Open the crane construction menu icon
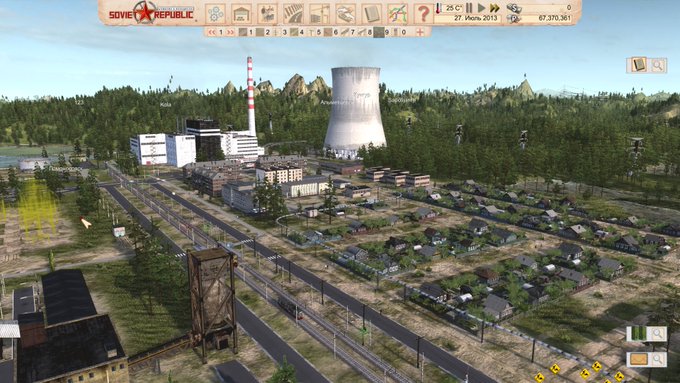 pos(320,13)
